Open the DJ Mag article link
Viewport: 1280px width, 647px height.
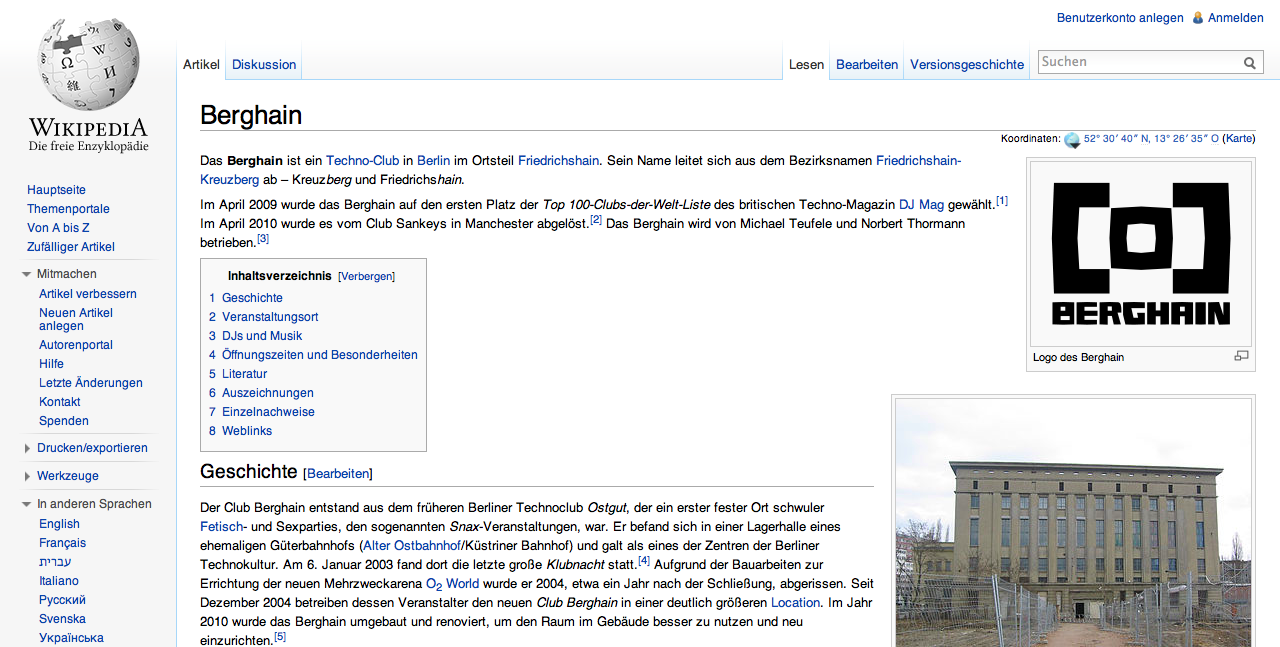pos(921,204)
